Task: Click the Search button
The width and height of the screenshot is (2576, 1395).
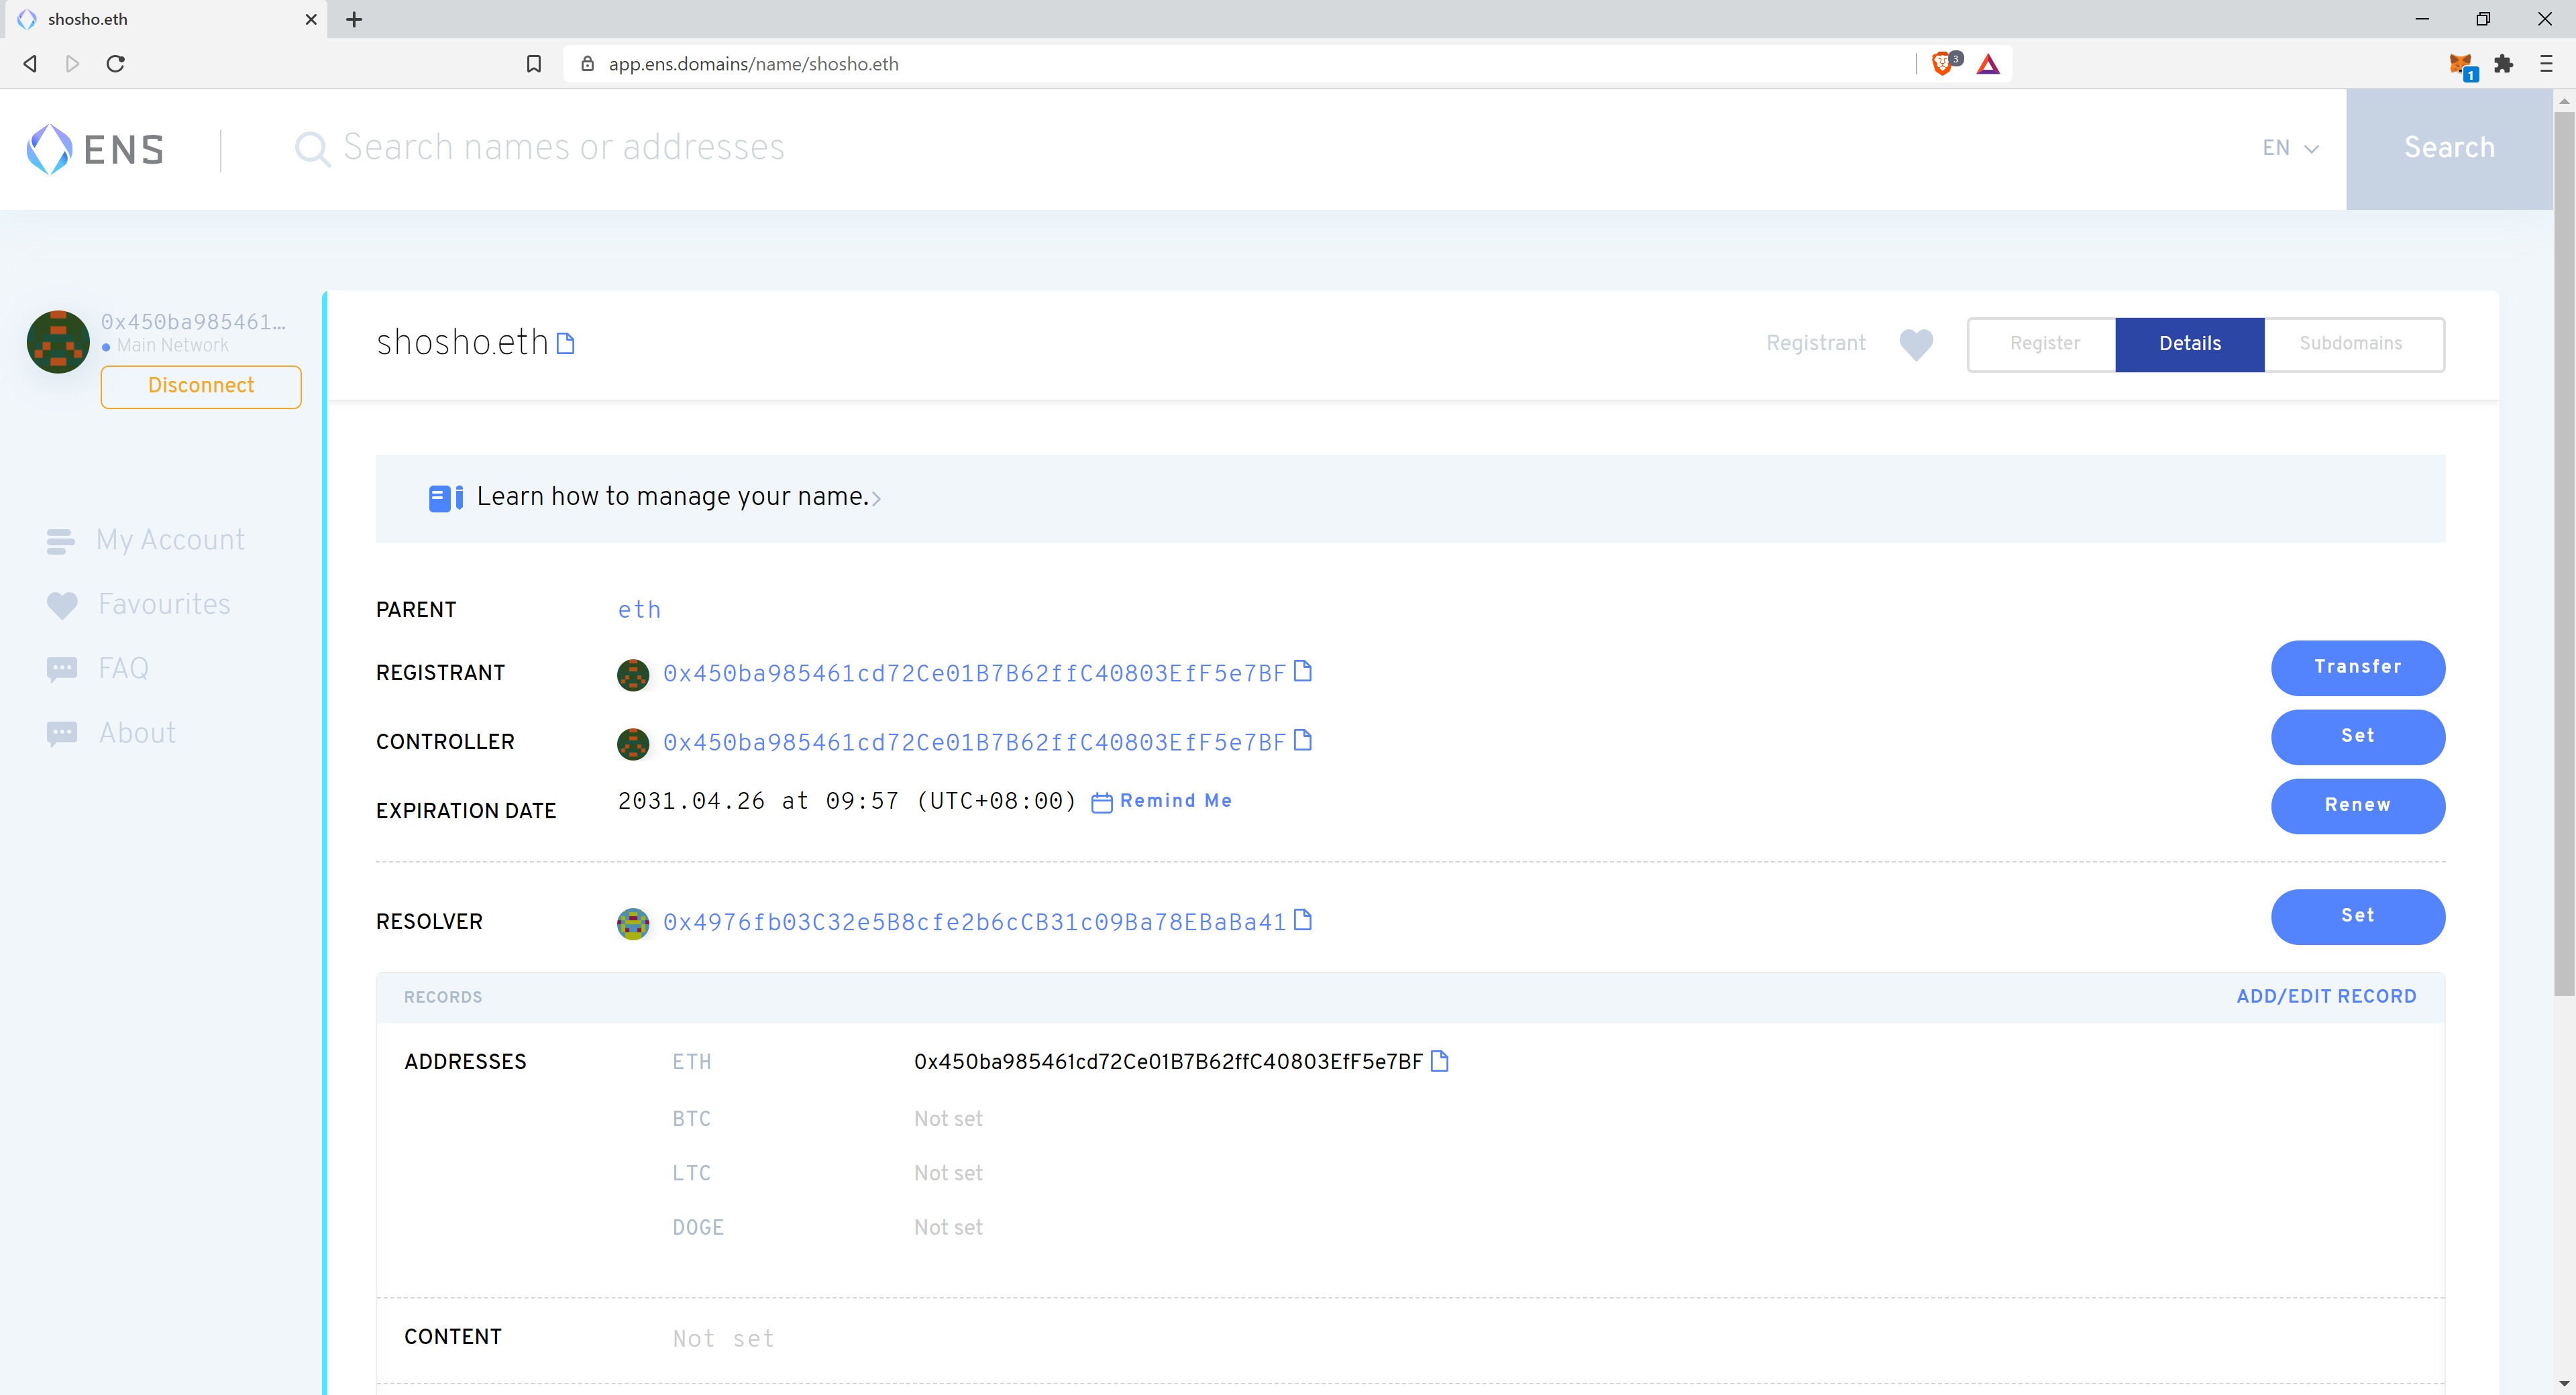Action: click(2449, 148)
